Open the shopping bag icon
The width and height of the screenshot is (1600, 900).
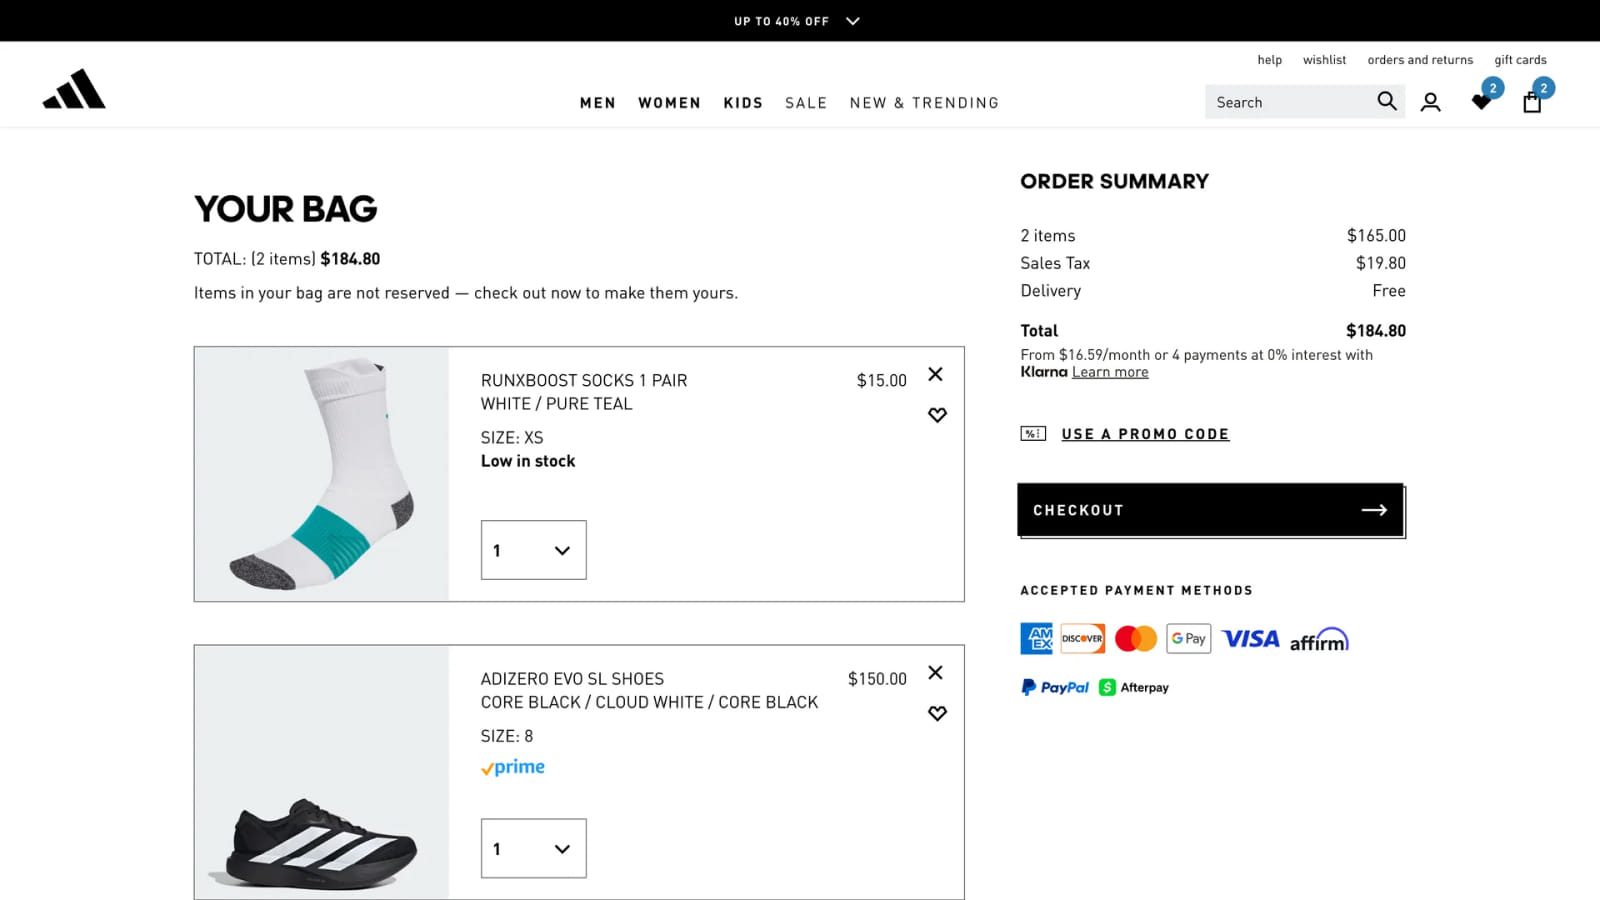pos(1531,102)
